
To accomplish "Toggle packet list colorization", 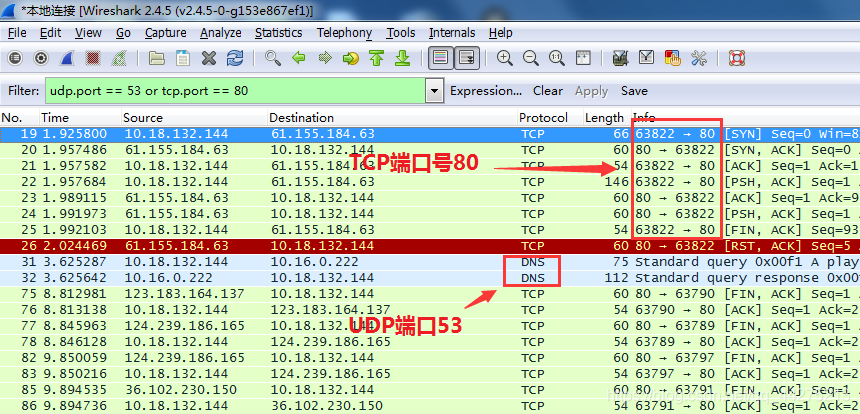I will click(440, 58).
